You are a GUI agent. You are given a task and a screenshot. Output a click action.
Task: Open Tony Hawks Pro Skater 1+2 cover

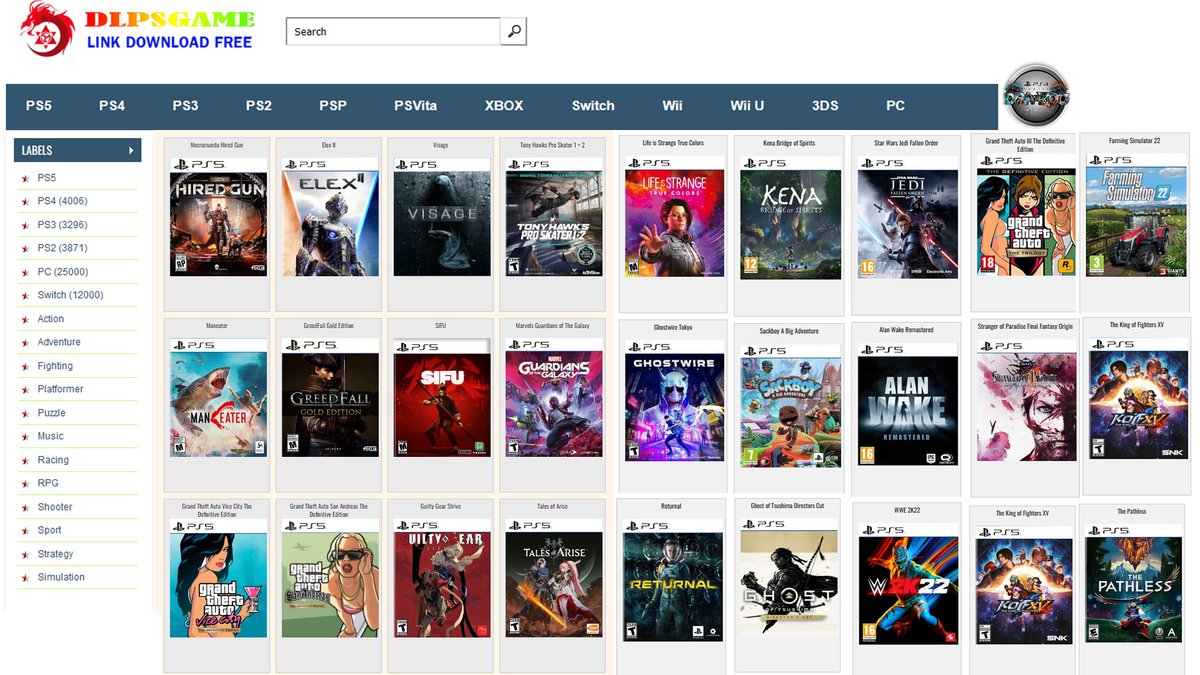[554, 217]
